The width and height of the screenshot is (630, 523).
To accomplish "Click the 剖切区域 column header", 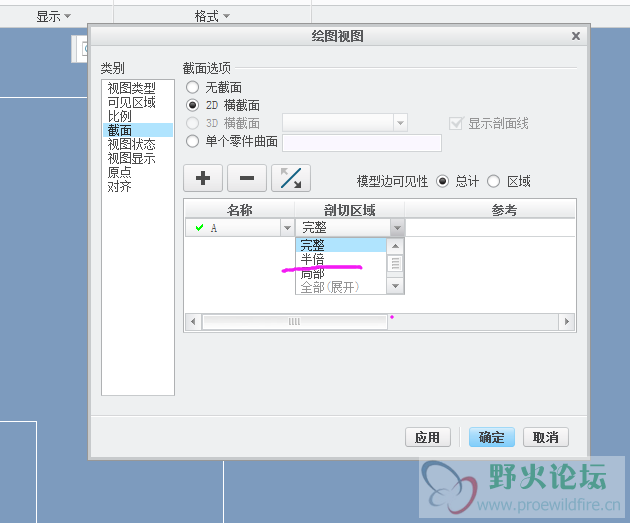I will (350, 210).
